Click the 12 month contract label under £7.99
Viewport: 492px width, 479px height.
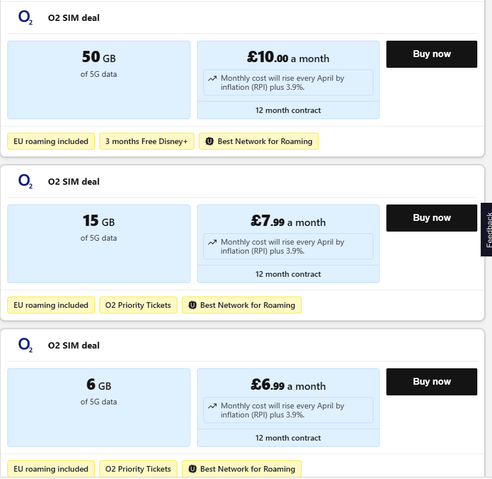click(x=288, y=274)
